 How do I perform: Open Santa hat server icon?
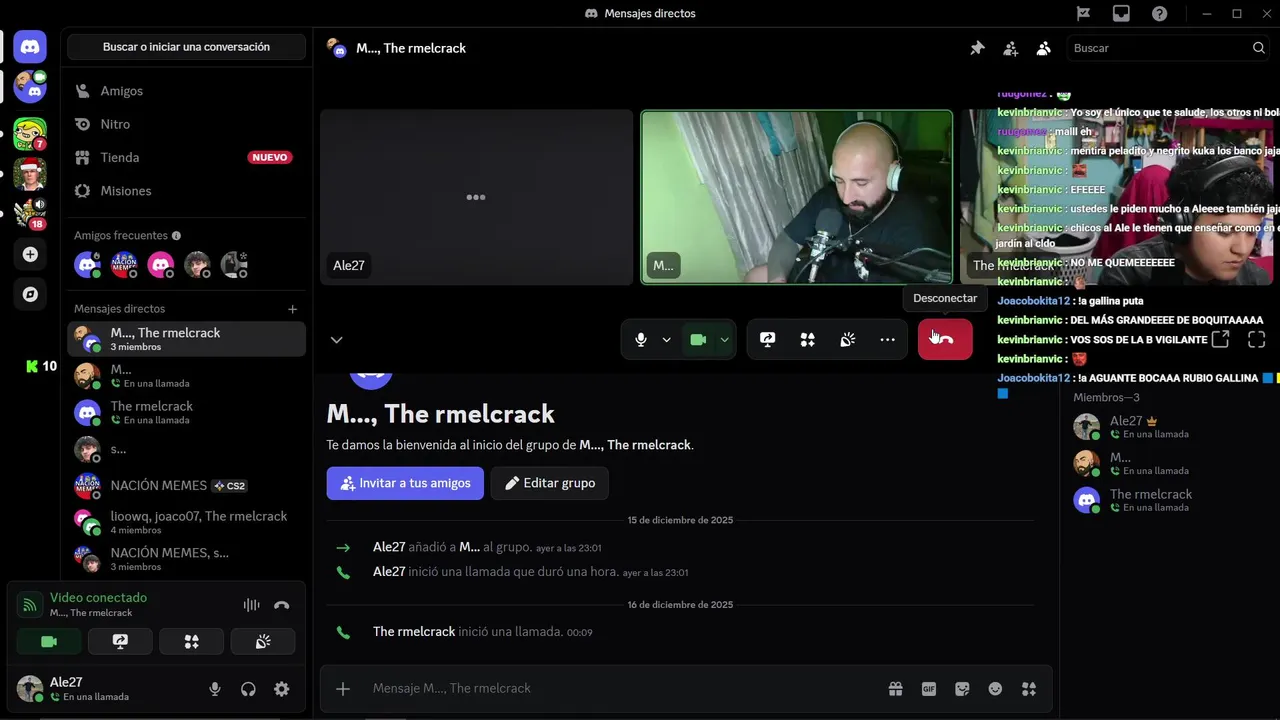(x=30, y=173)
